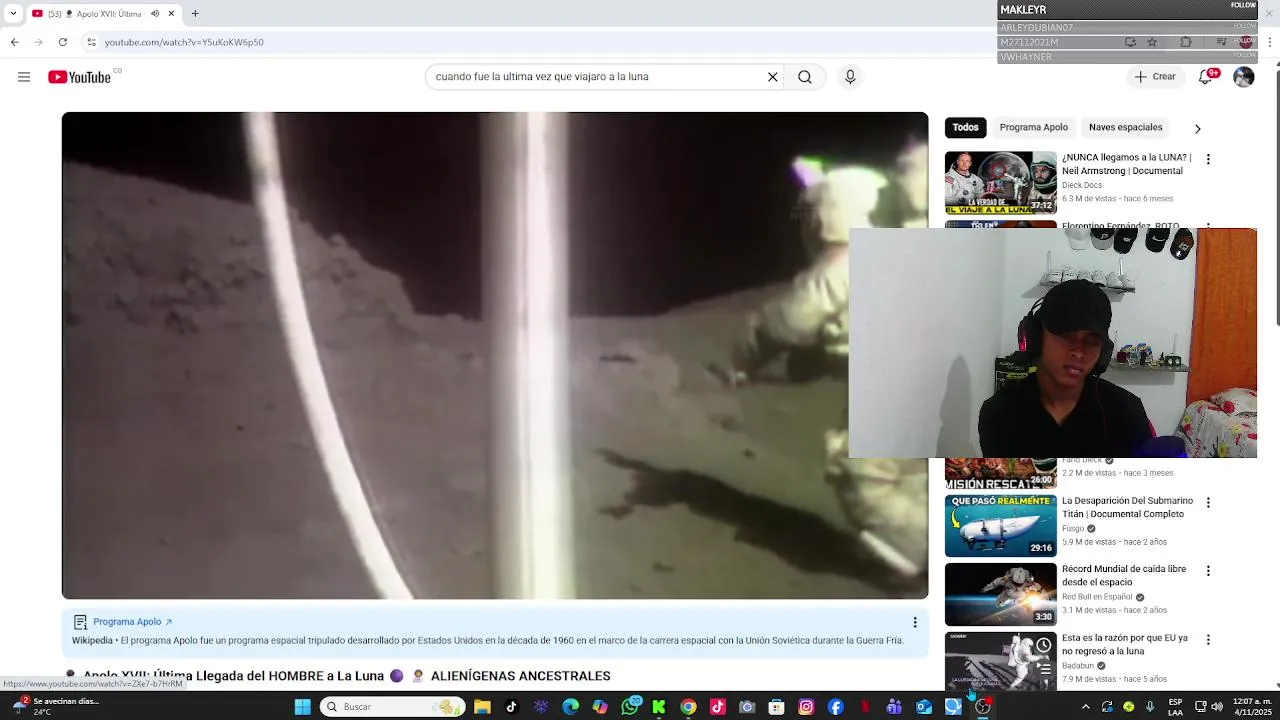Image resolution: width=1280 pixels, height=720 pixels.
Task: Open the Windows Start button
Action: (302, 707)
